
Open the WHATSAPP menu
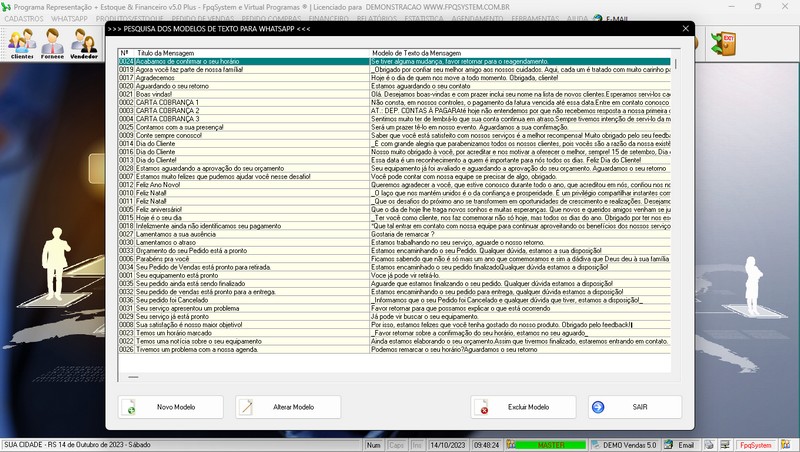[69, 19]
